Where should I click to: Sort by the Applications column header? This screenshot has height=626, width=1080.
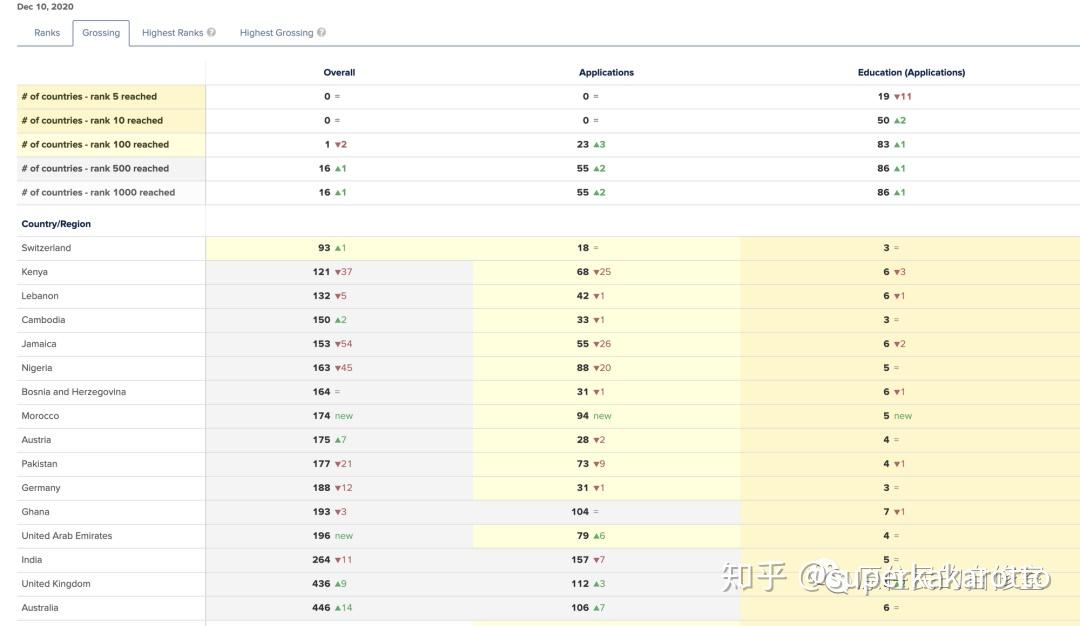(x=606, y=72)
